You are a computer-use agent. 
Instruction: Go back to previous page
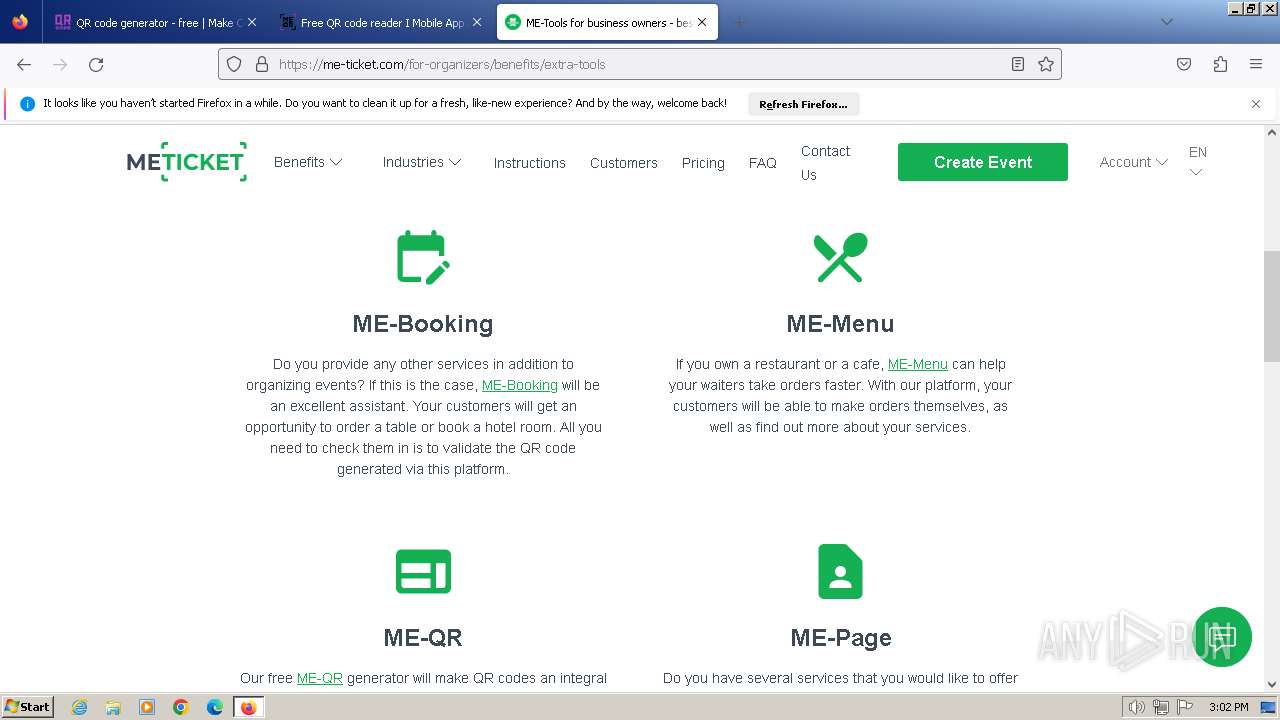24,64
